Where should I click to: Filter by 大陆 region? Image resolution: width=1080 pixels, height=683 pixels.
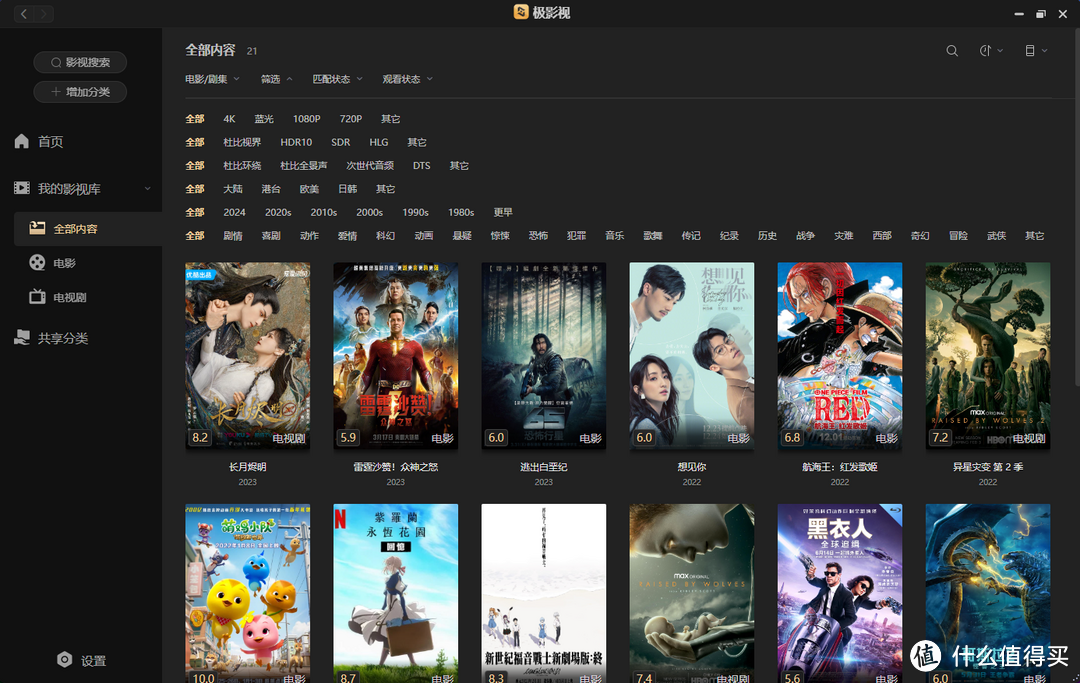233,189
